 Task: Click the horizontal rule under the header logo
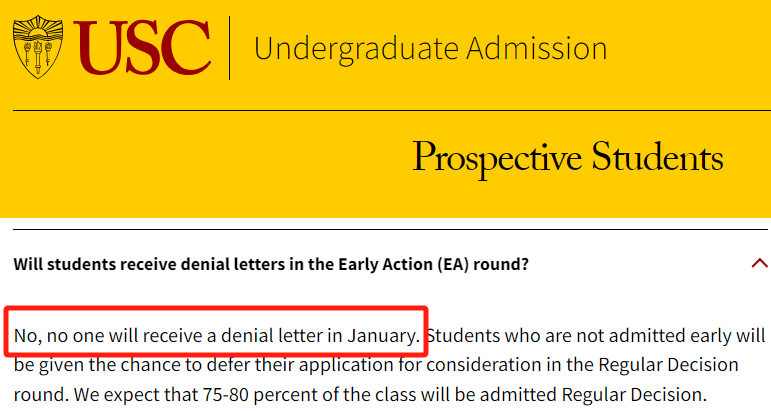(392, 111)
